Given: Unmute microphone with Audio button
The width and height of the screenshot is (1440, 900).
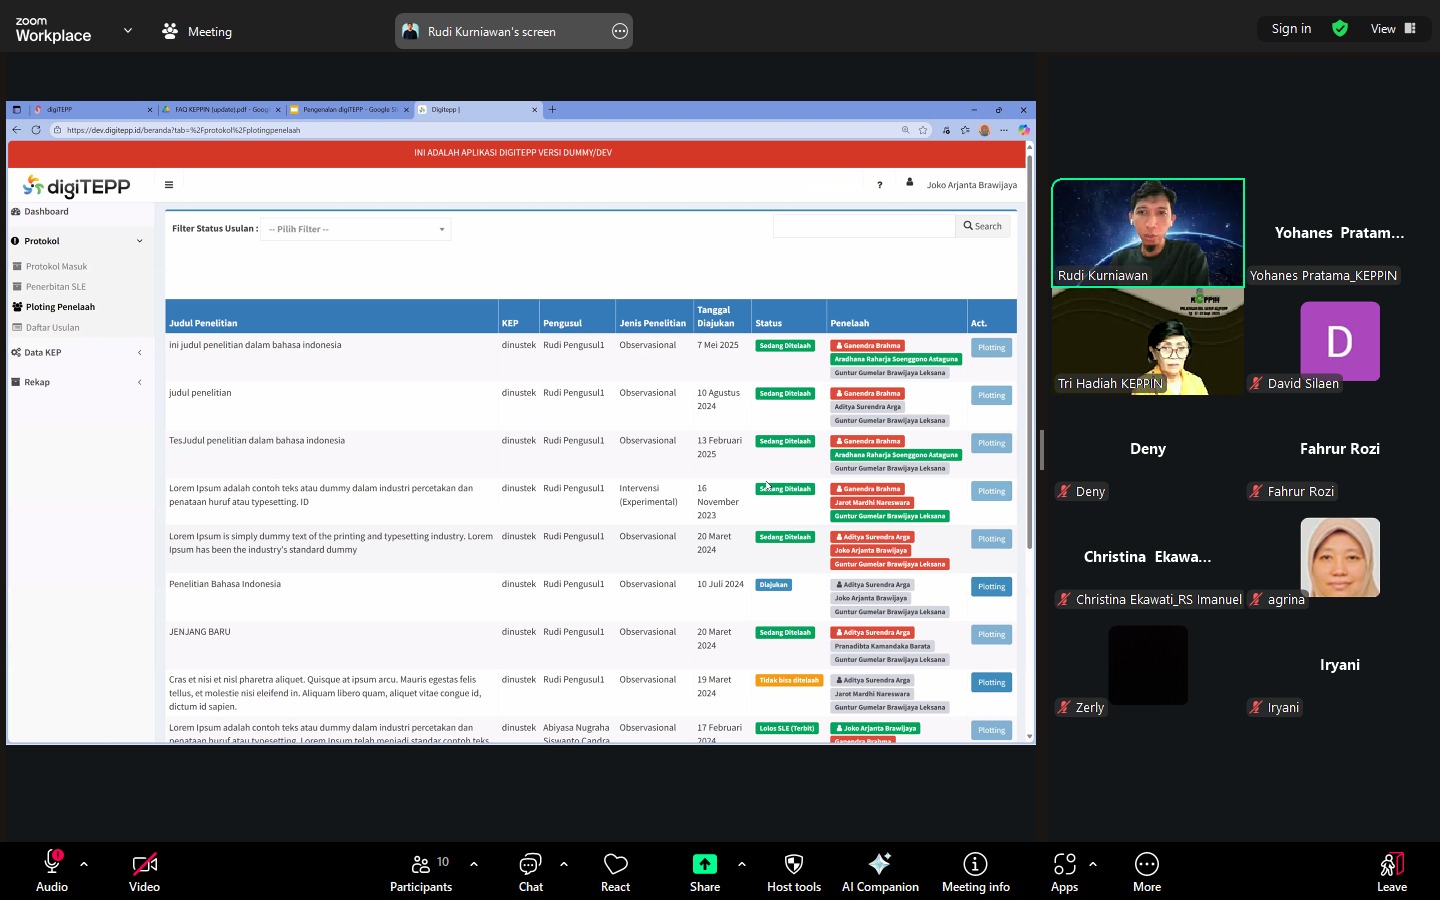Looking at the screenshot, I should (52, 865).
